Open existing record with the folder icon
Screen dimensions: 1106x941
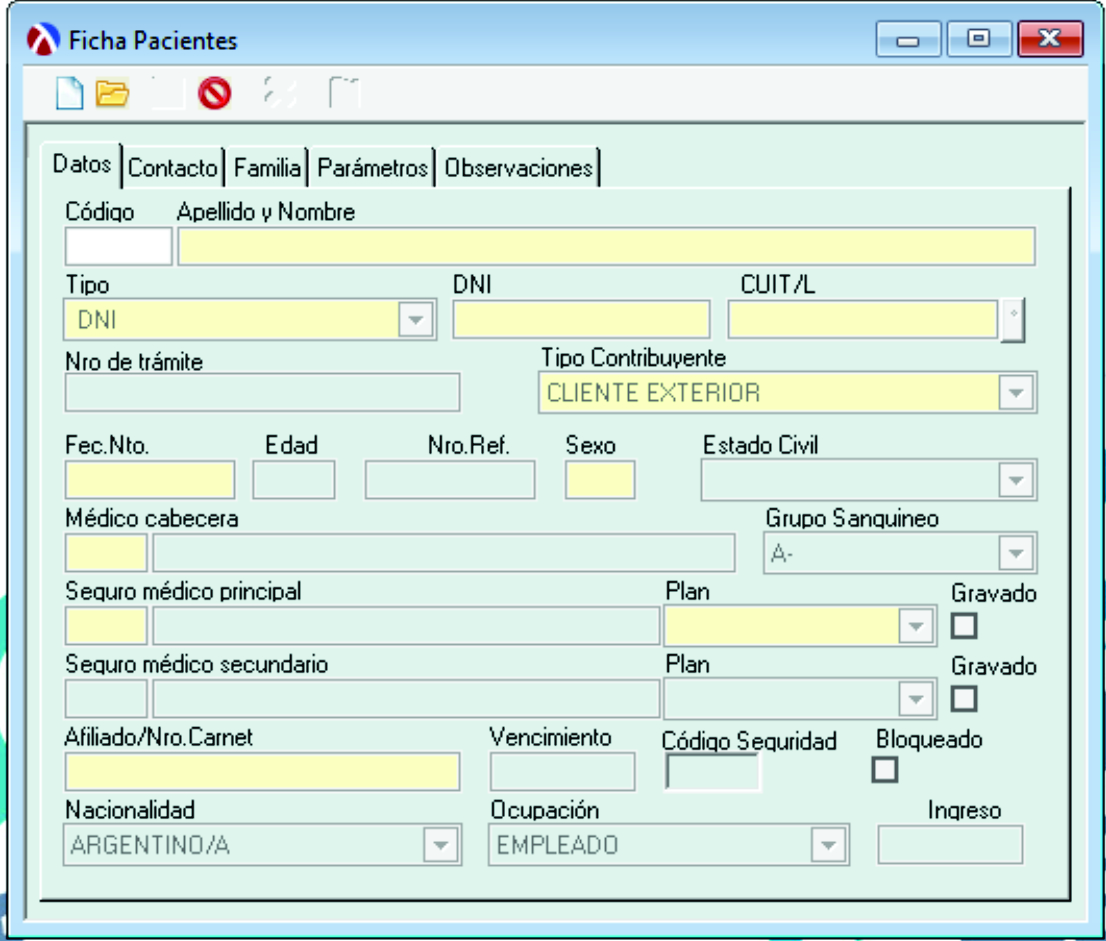112,94
